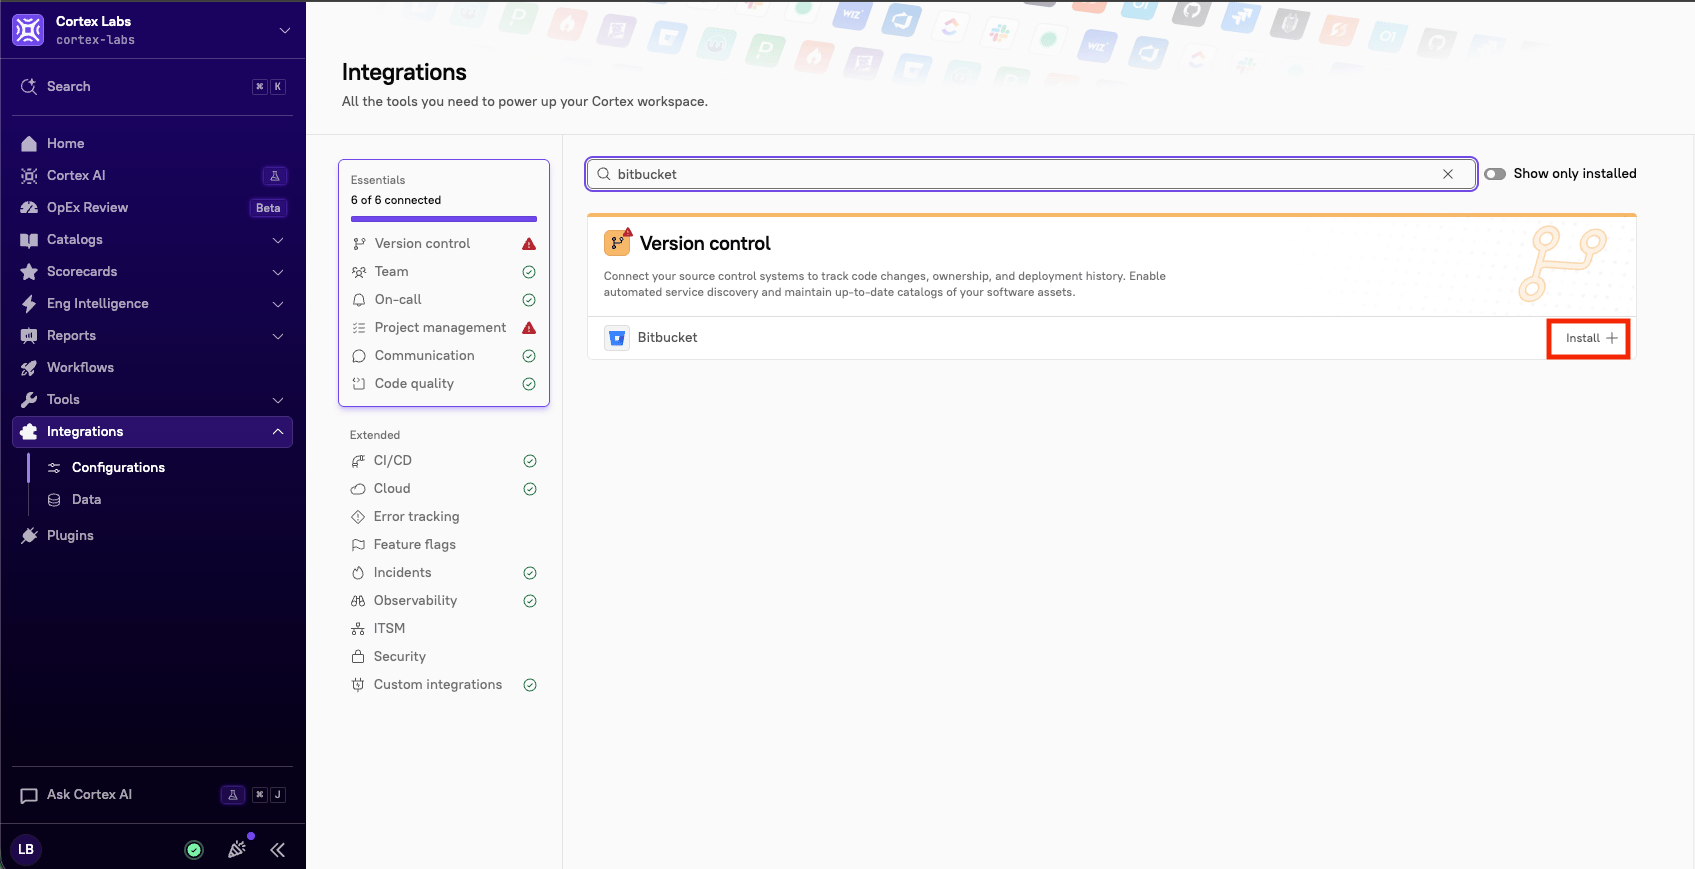Expand the Tools chevron

point(278,400)
